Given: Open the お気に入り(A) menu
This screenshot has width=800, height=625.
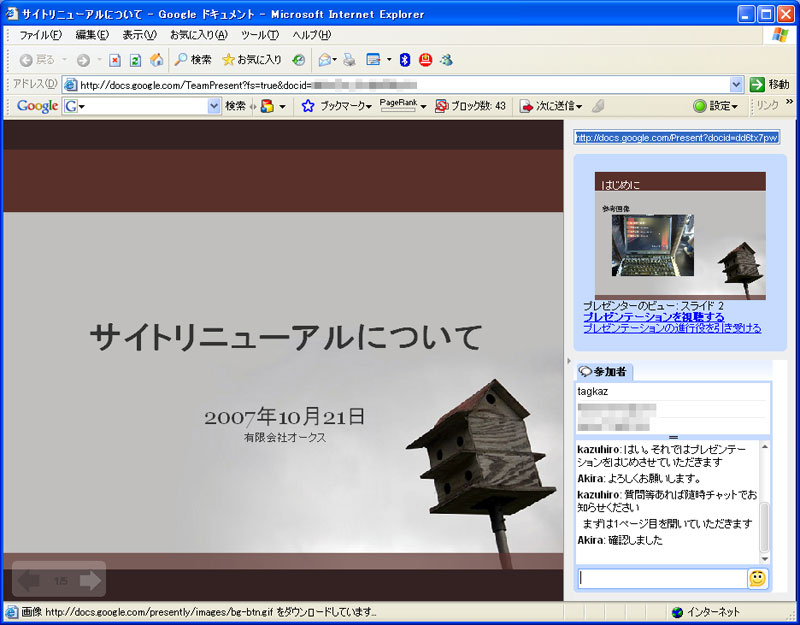Looking at the screenshot, I should (198, 35).
